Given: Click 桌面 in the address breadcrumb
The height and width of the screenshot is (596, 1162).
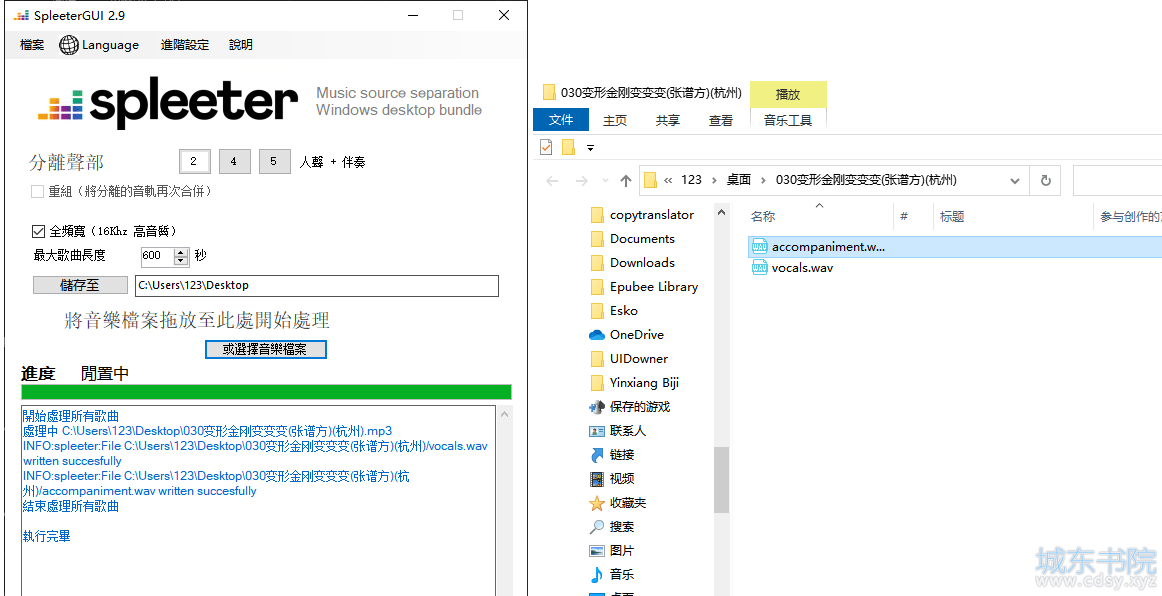Looking at the screenshot, I should 739,180.
